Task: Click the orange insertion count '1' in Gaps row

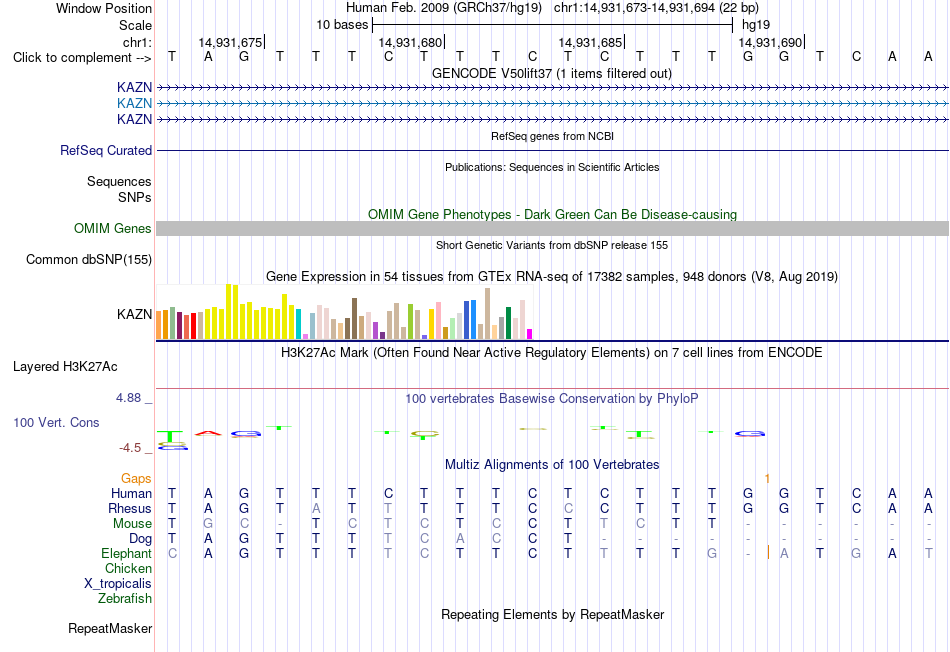Action: coord(767,479)
